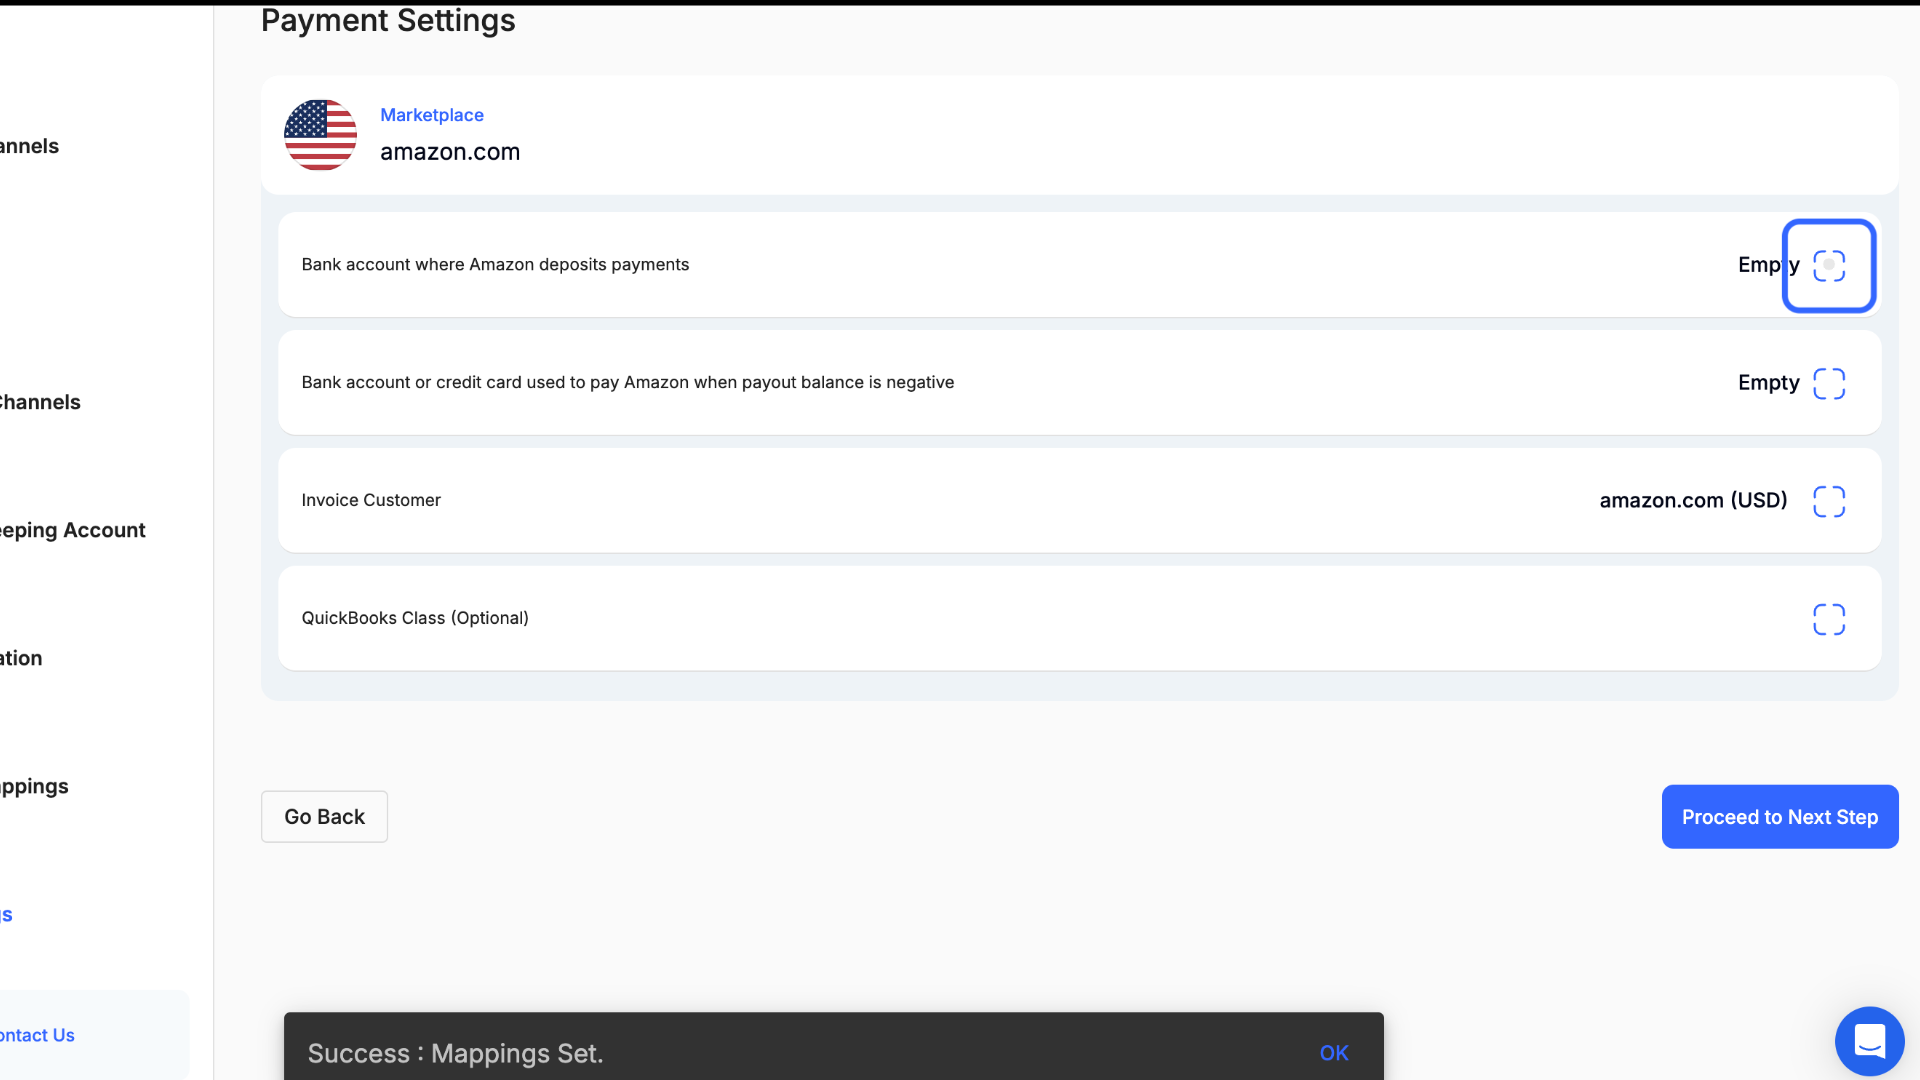Open the Channels sidebar item
Screen dimensions: 1920x1080
(40, 402)
